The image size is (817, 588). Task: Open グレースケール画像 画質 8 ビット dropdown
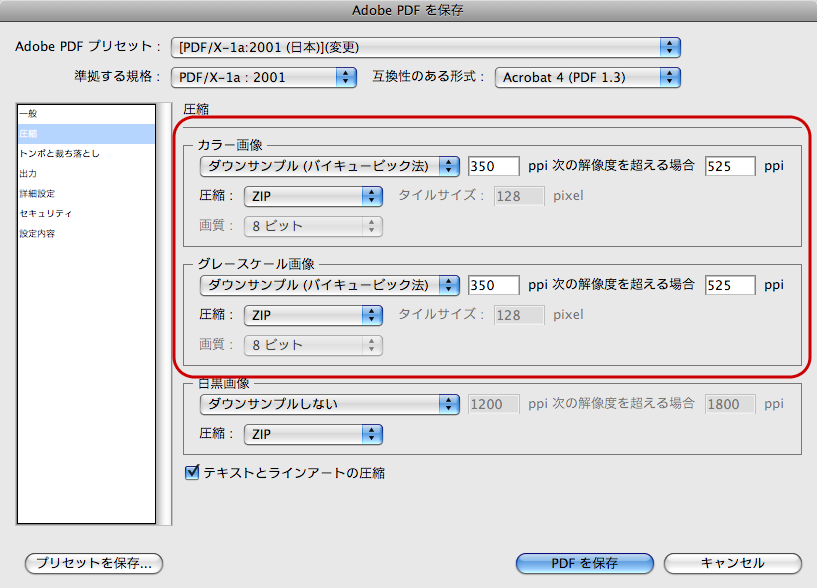coord(313,345)
